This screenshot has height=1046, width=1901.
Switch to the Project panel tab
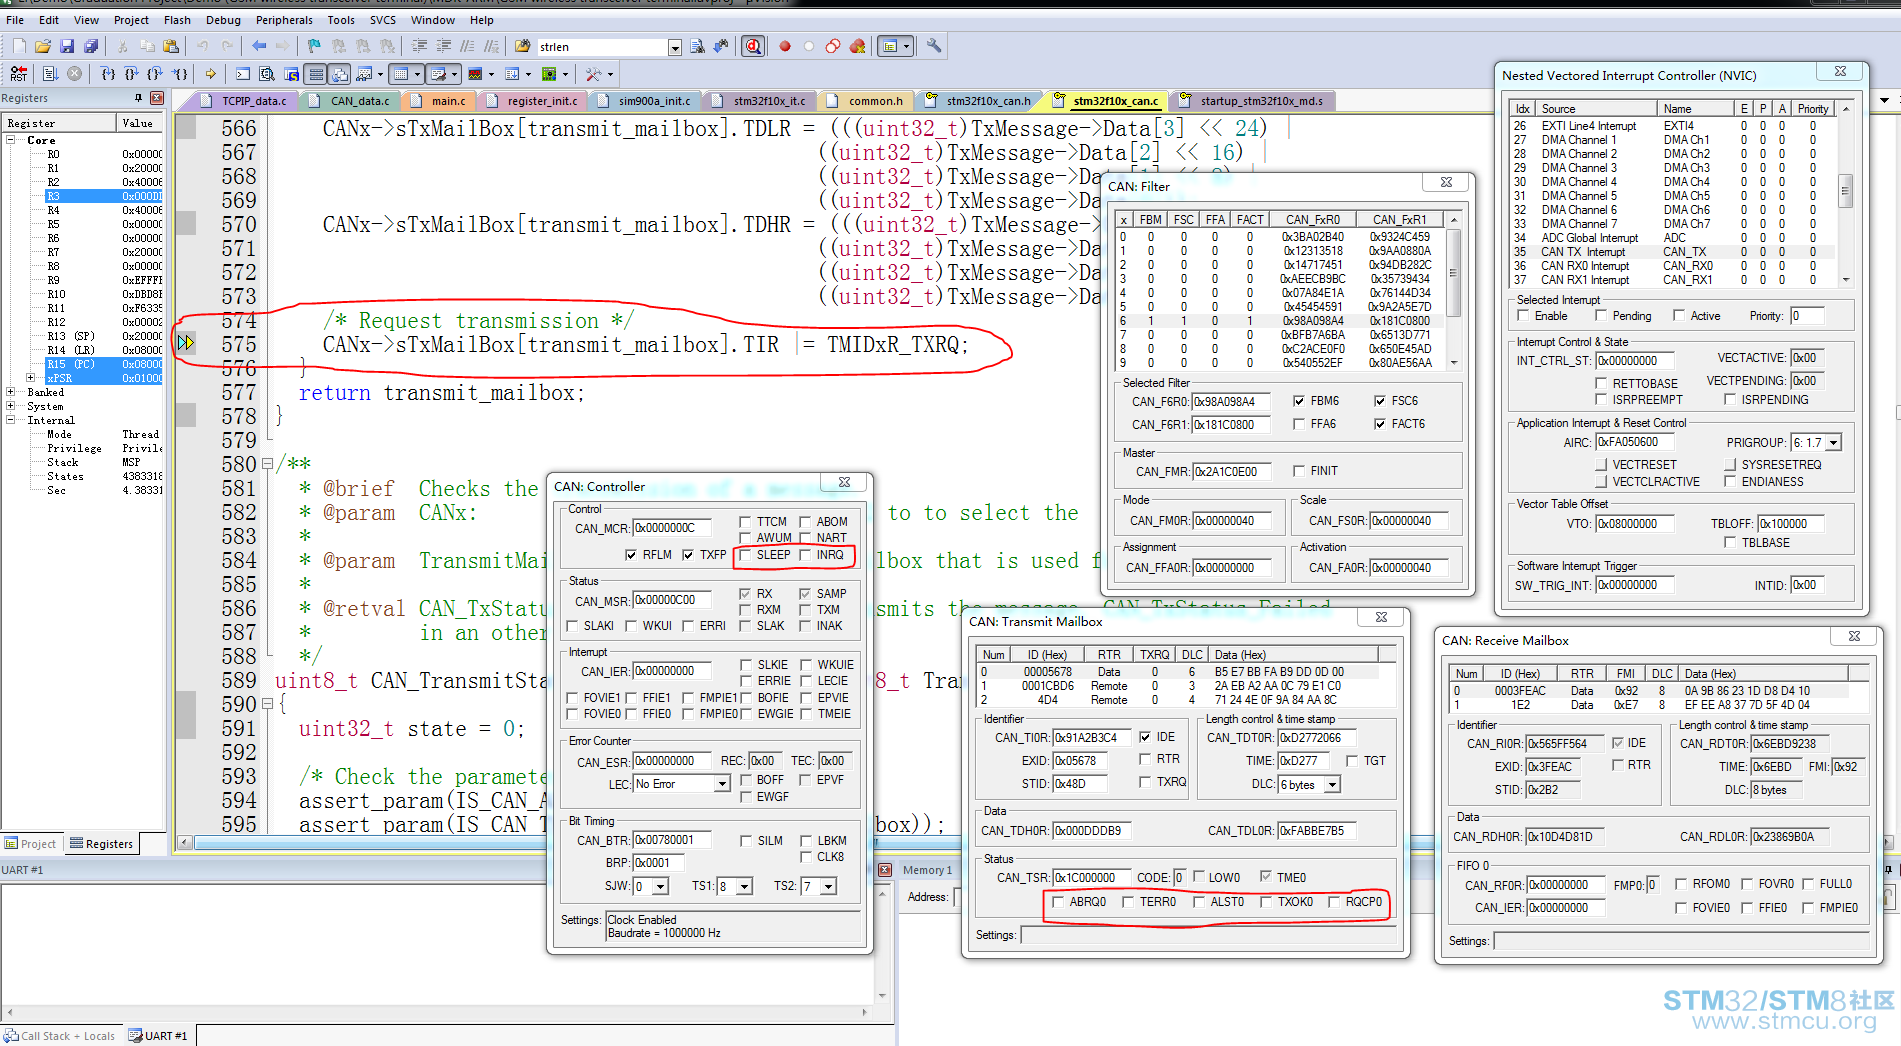pos(31,844)
